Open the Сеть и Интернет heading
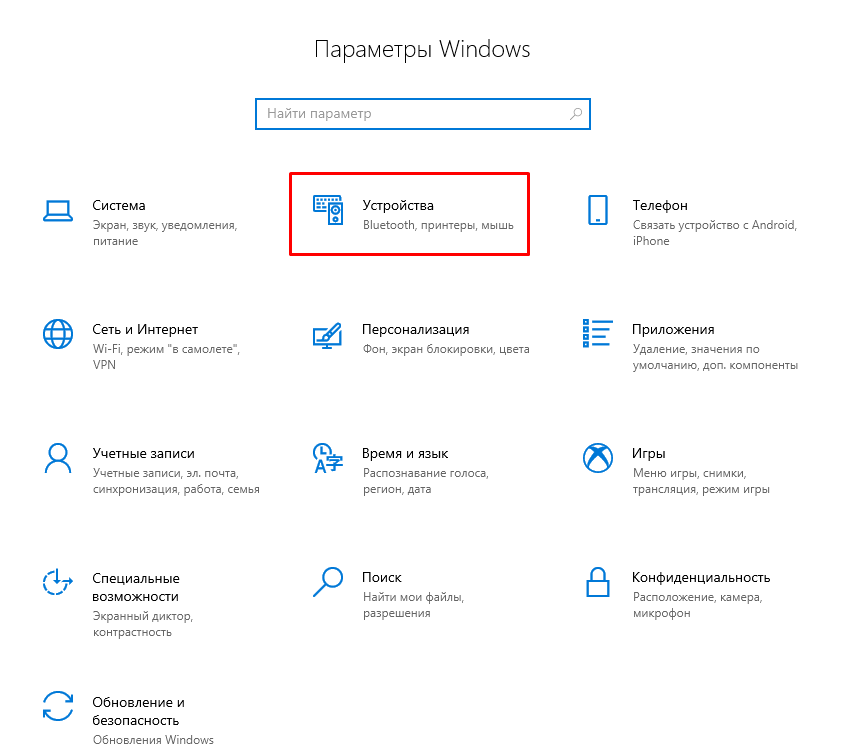The height and width of the screenshot is (751, 861). [x=145, y=329]
